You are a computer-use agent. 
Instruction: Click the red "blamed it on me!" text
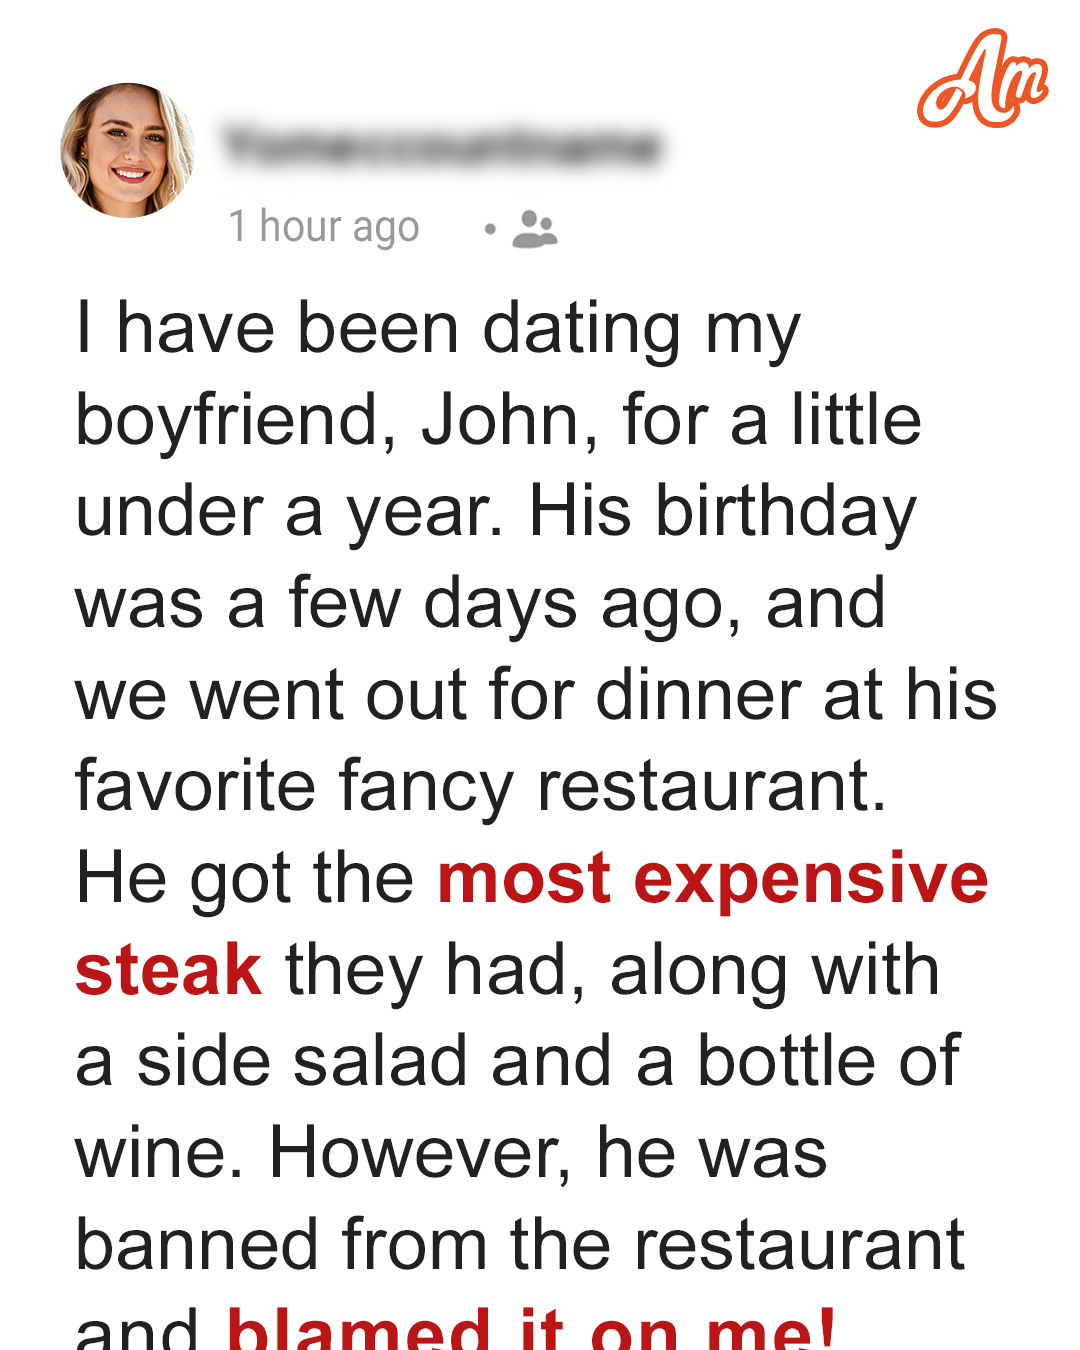point(531,1328)
